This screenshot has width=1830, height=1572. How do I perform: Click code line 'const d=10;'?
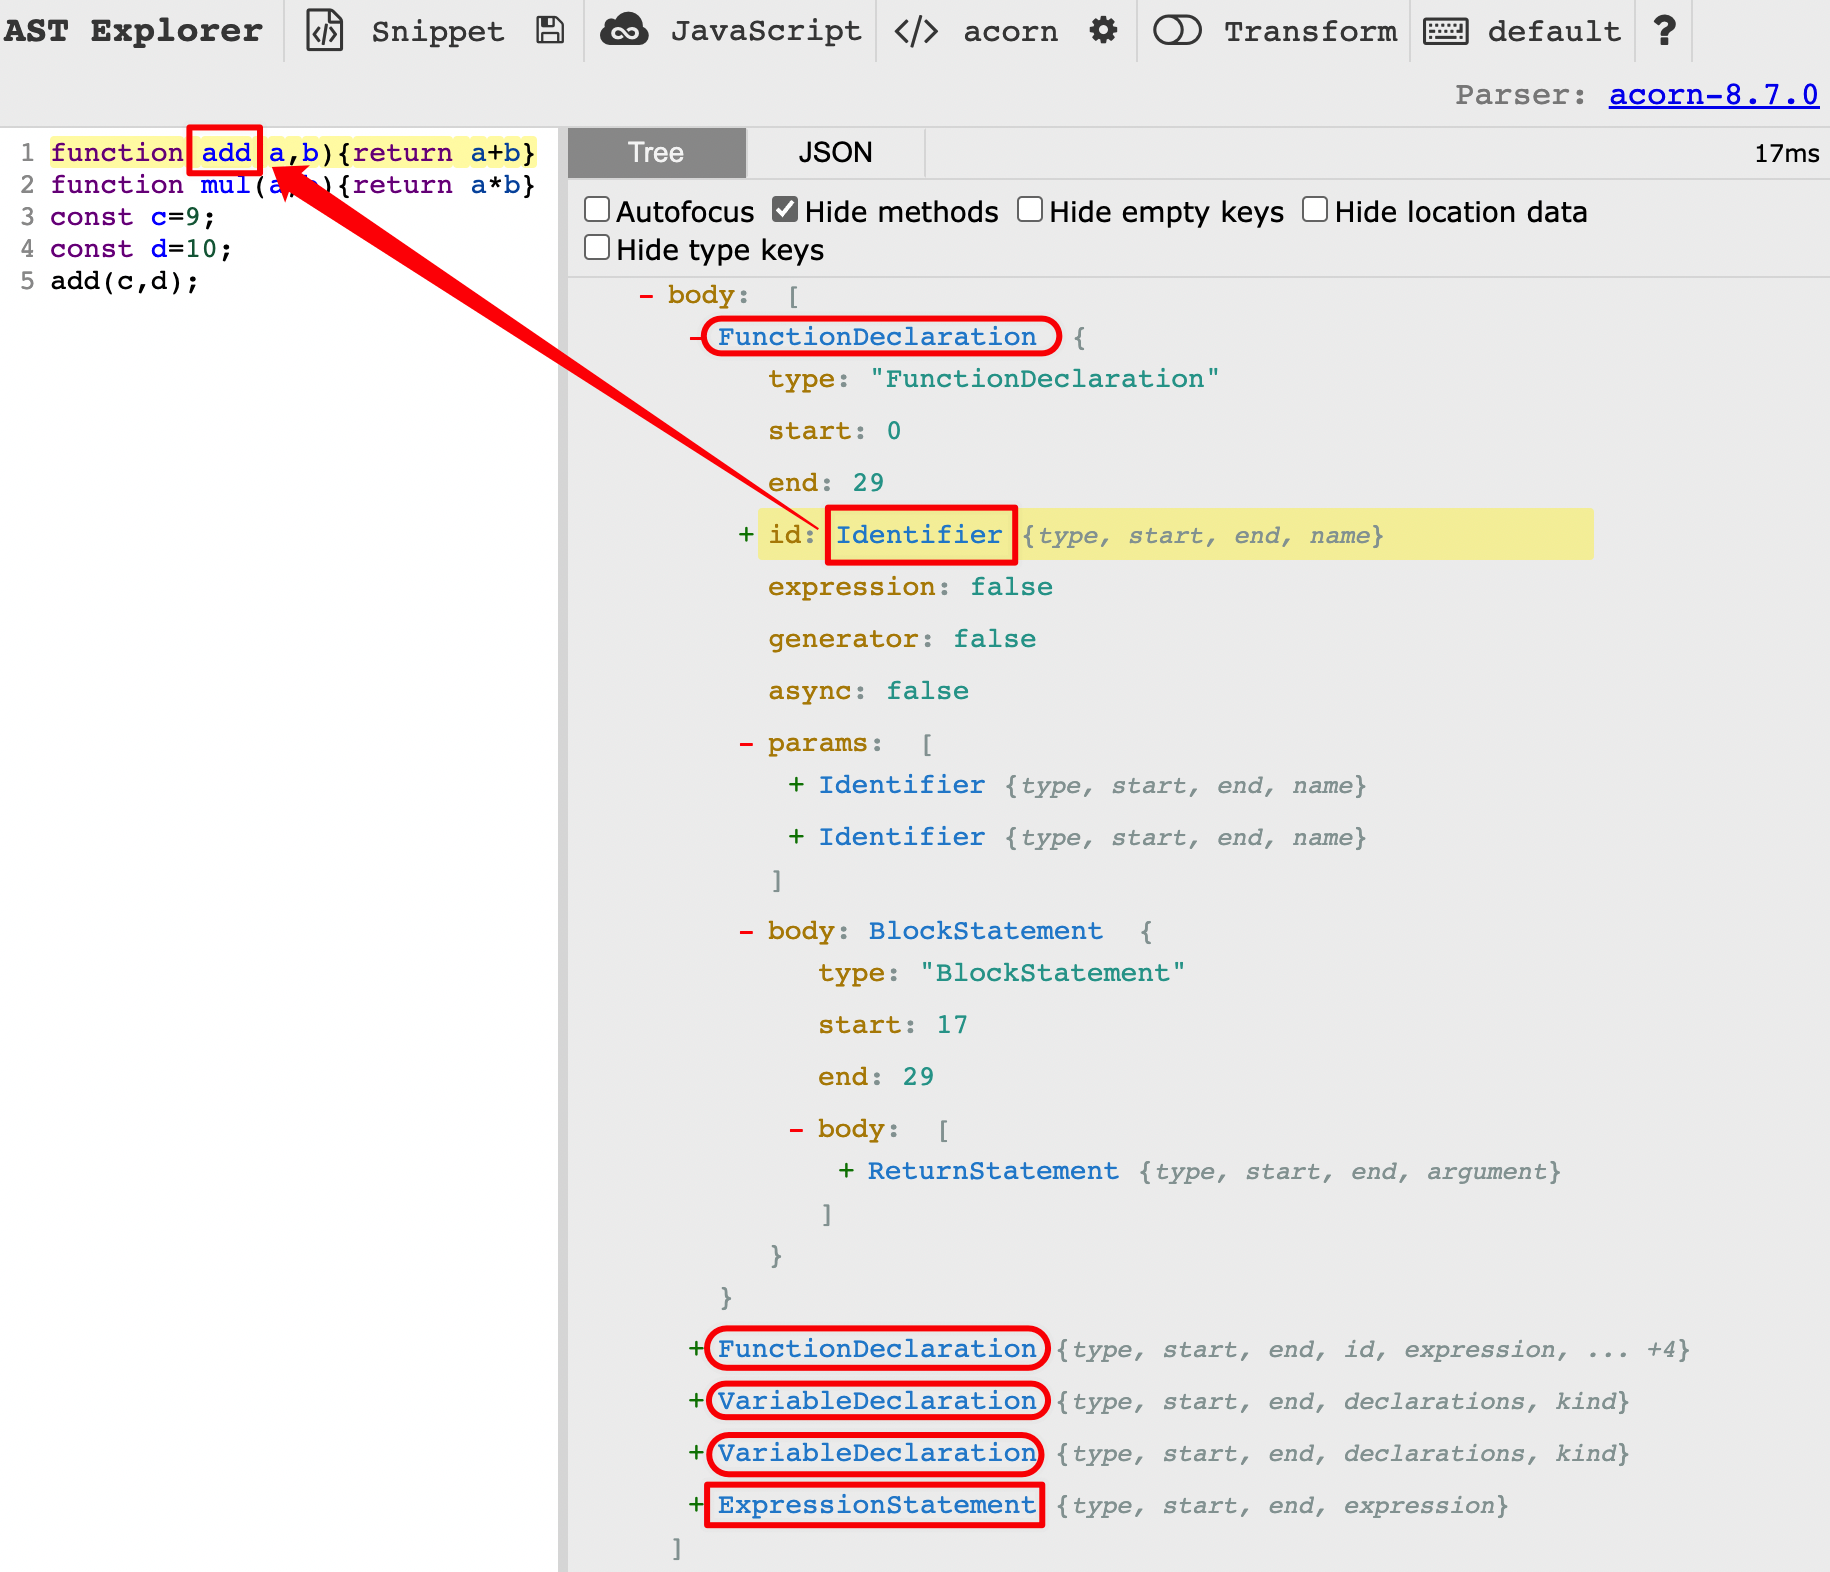141,249
